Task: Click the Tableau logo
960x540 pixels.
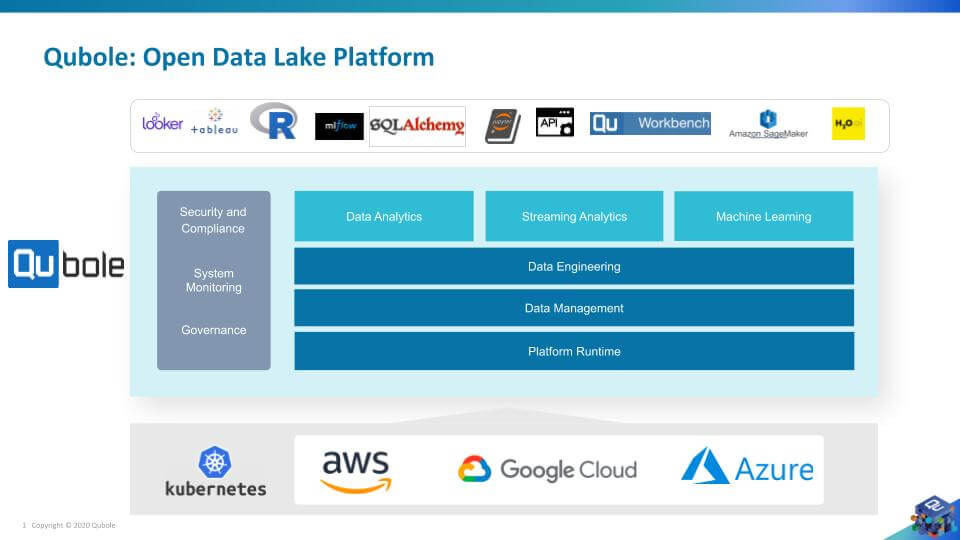Action: point(214,122)
